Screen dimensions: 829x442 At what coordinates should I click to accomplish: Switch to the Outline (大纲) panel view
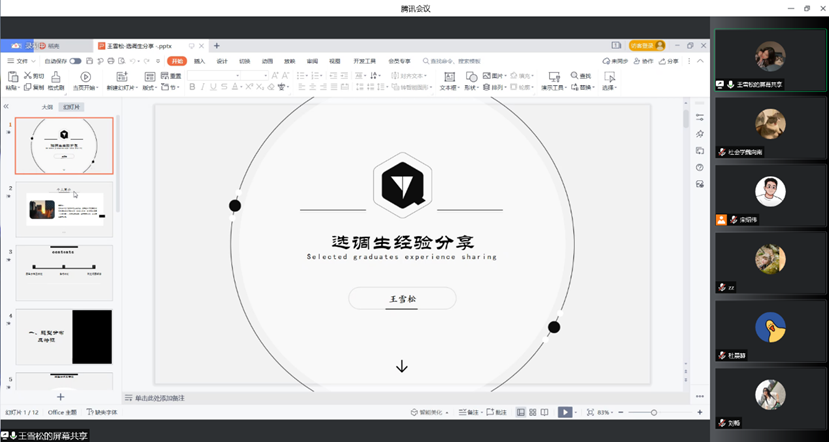(47, 106)
